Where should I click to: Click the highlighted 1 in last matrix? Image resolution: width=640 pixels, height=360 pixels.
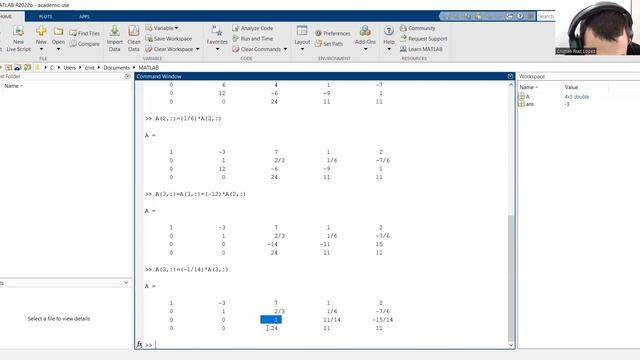coord(271,320)
